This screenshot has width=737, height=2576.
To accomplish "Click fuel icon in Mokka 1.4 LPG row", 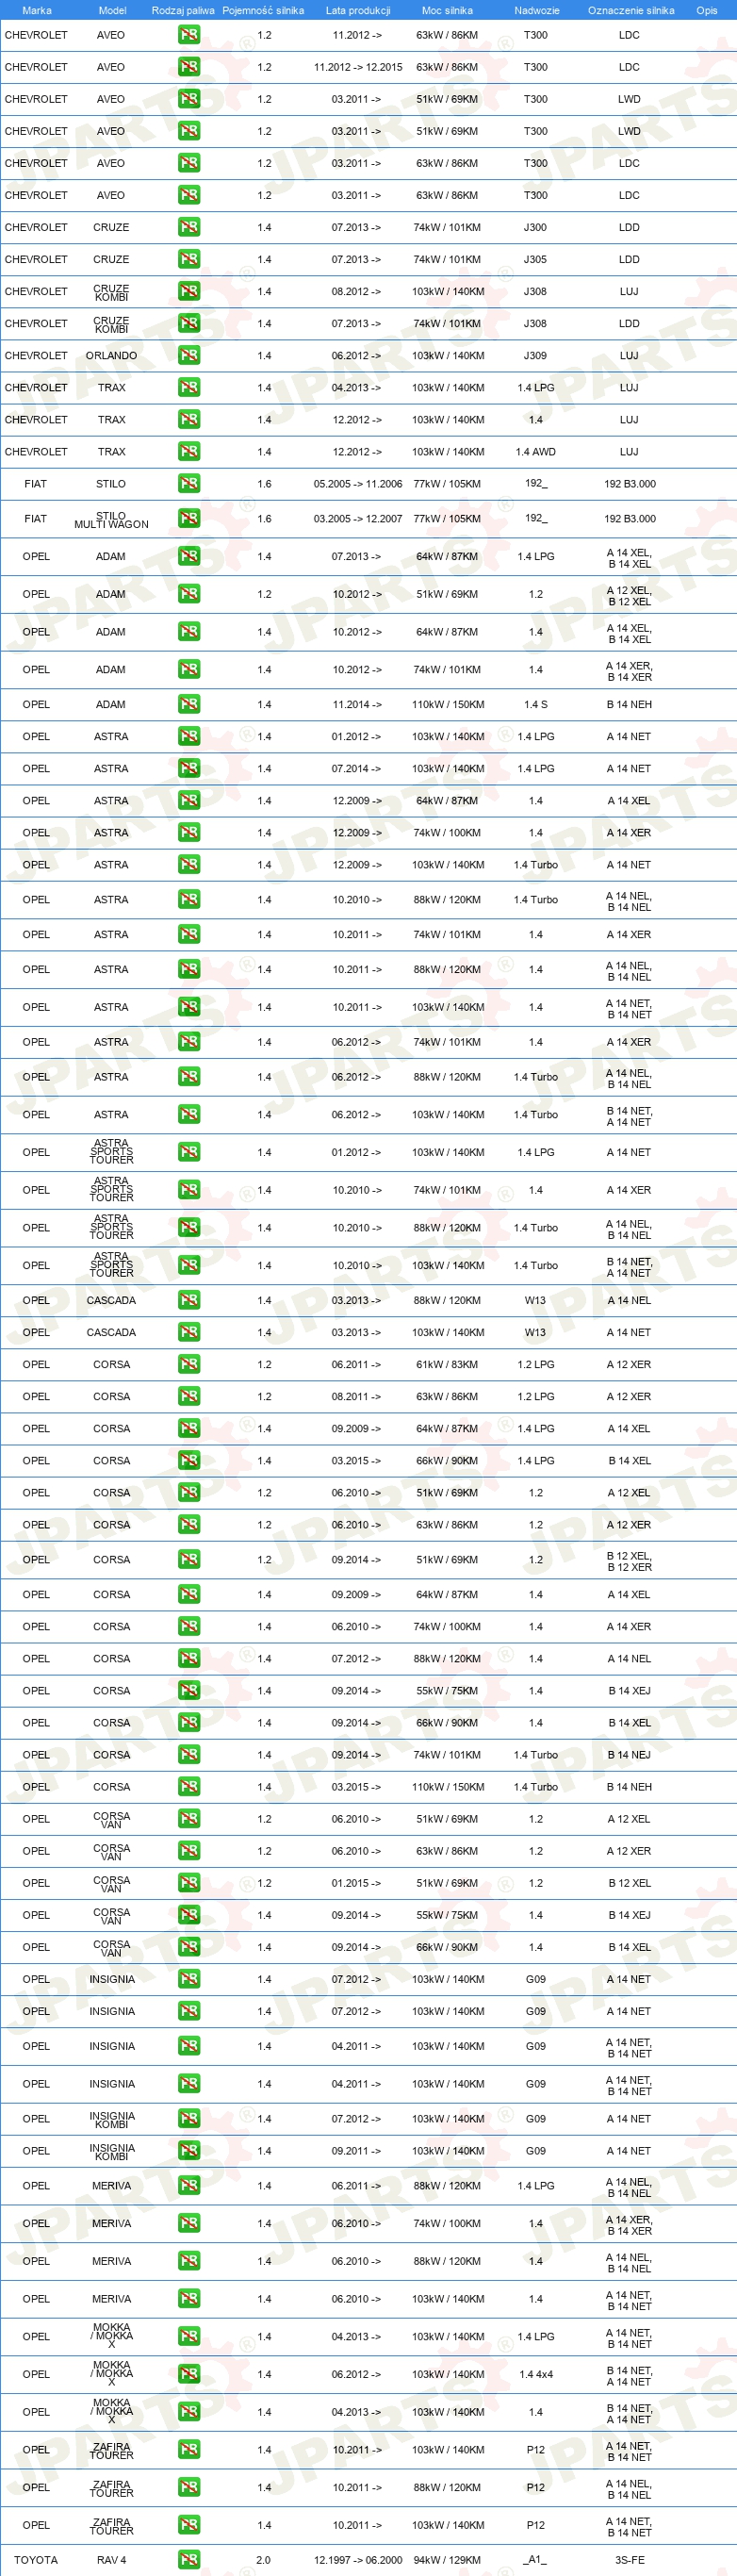I will pos(189,2336).
